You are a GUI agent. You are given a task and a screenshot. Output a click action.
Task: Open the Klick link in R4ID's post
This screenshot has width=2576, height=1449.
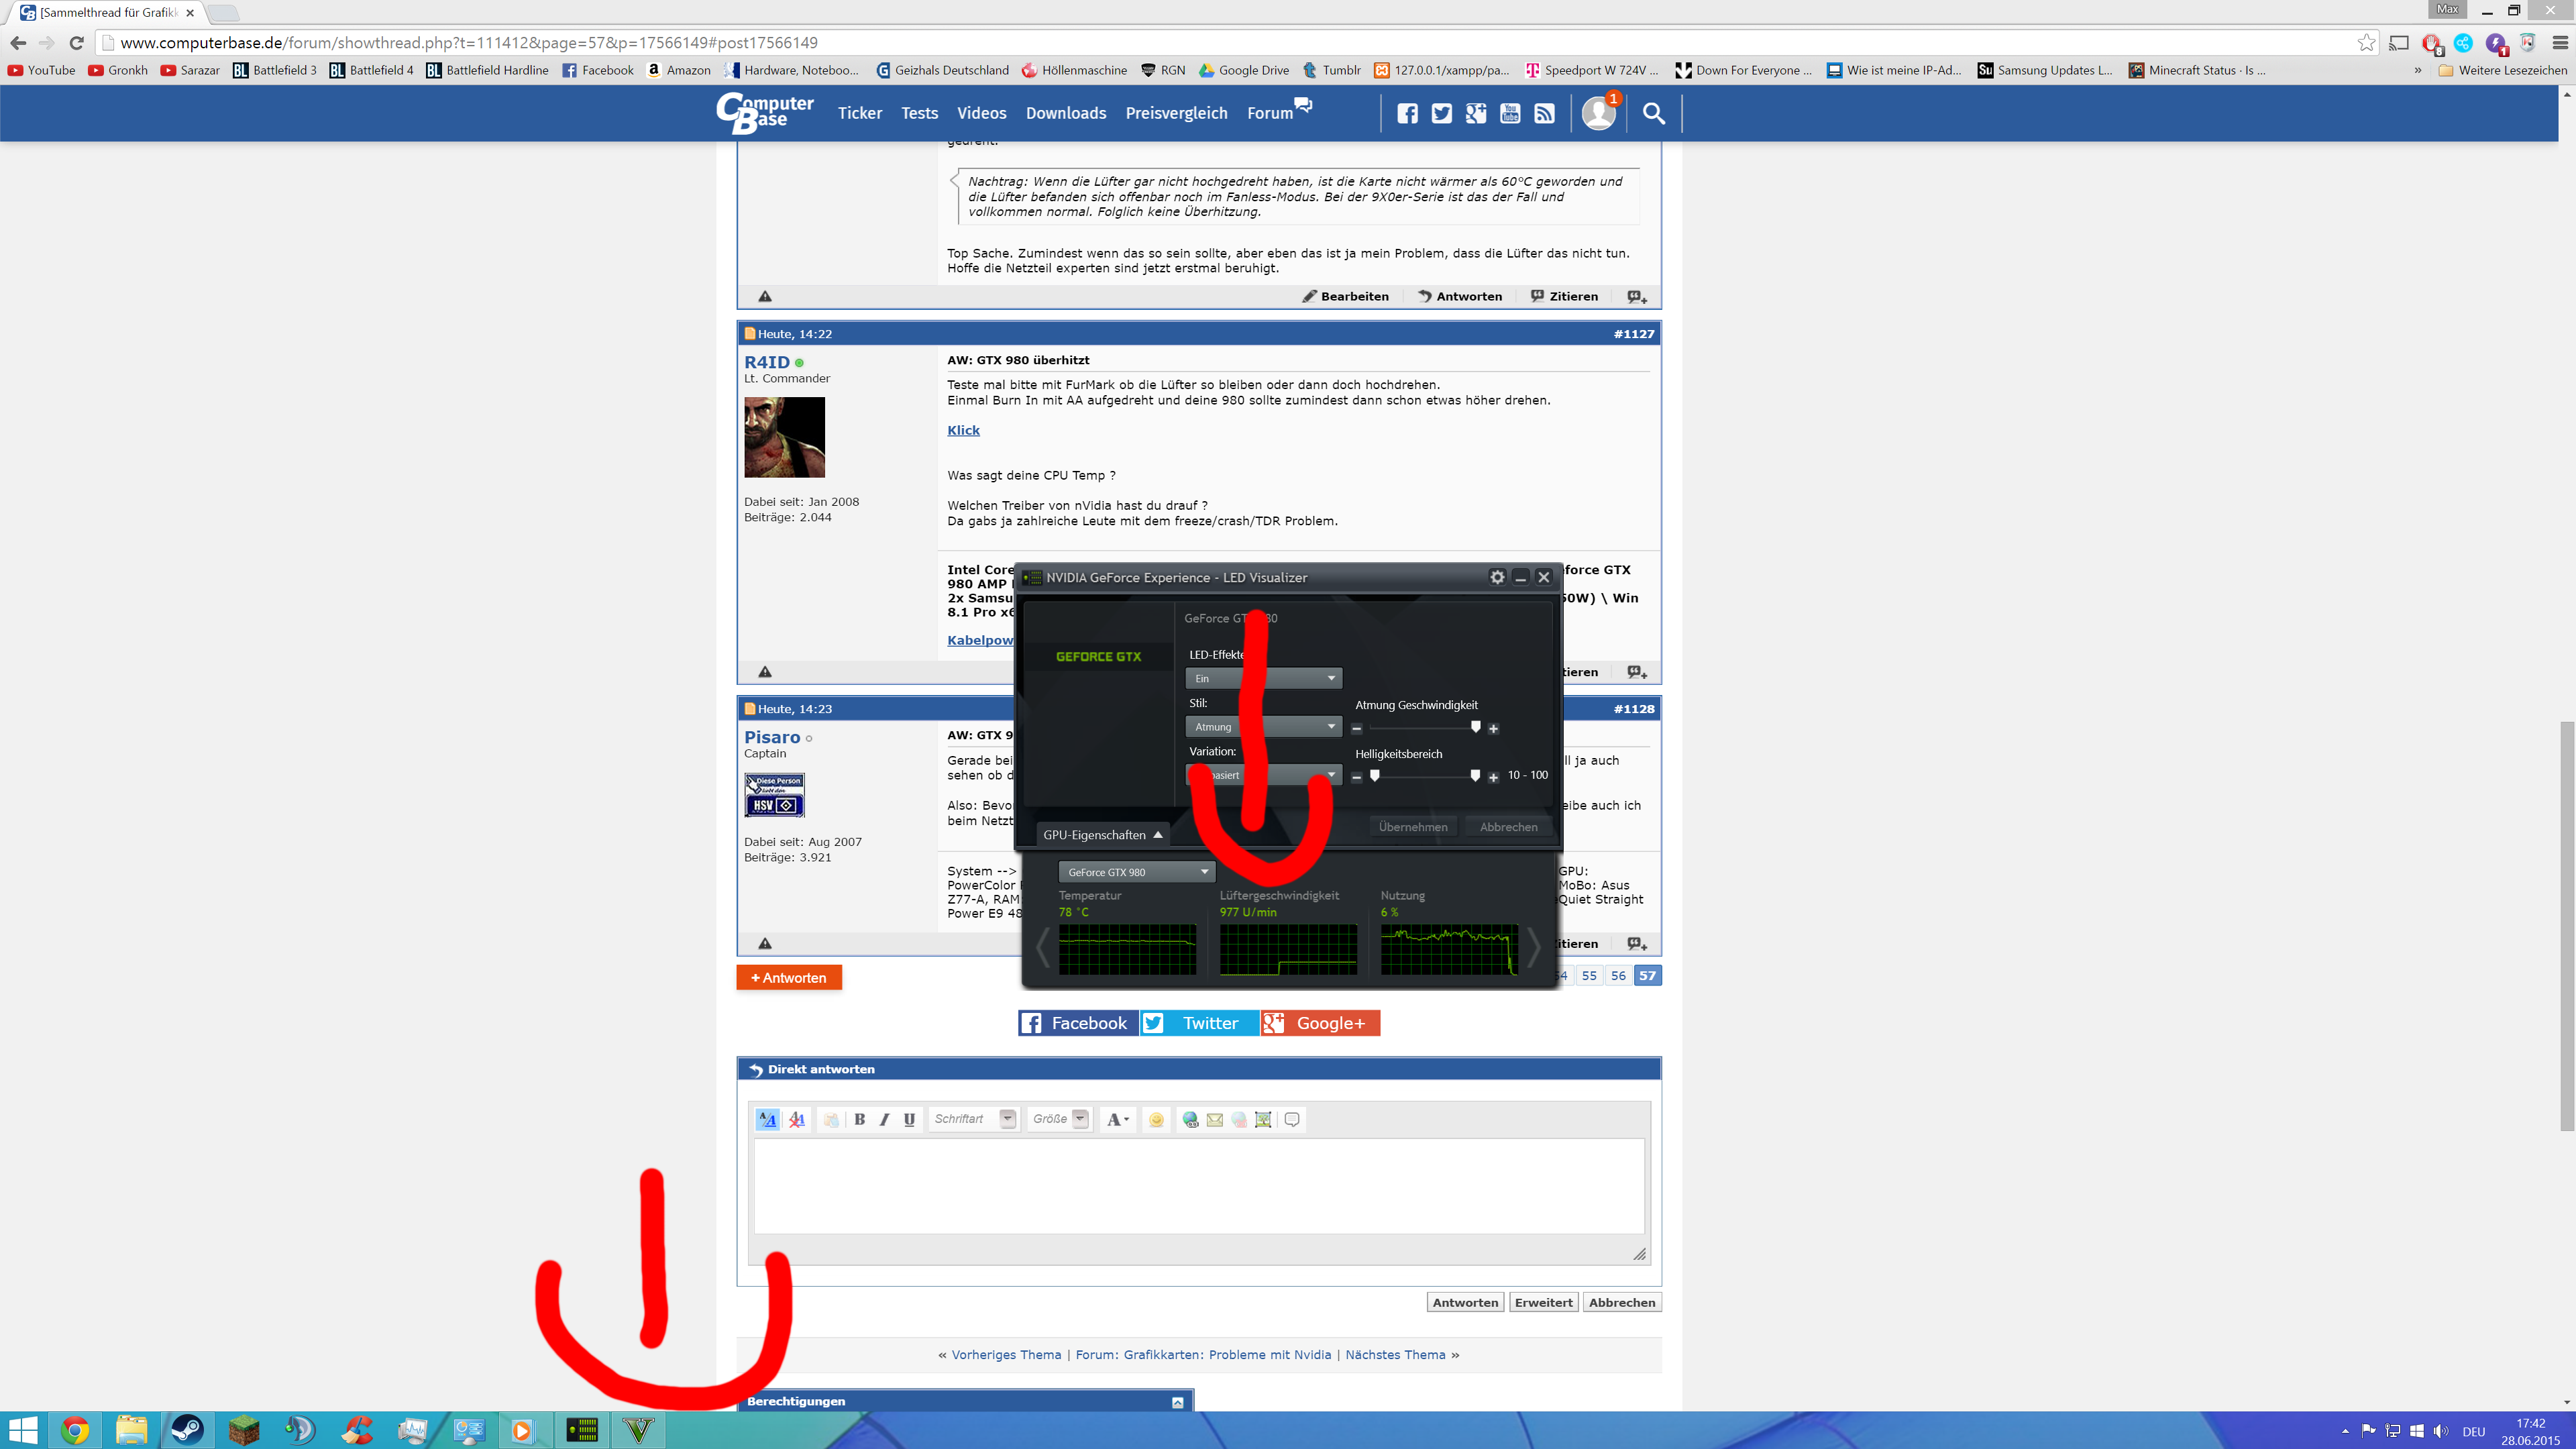point(963,430)
